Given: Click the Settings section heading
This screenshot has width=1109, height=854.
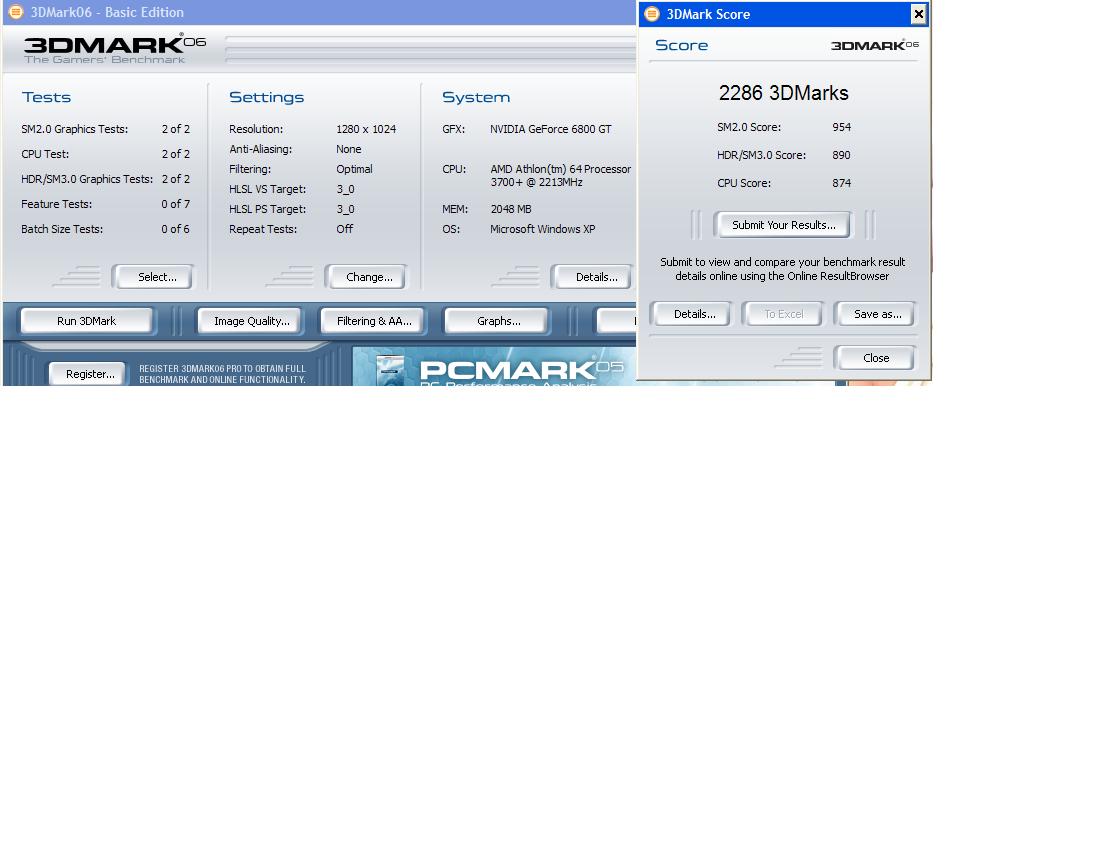Looking at the screenshot, I should [x=266, y=97].
